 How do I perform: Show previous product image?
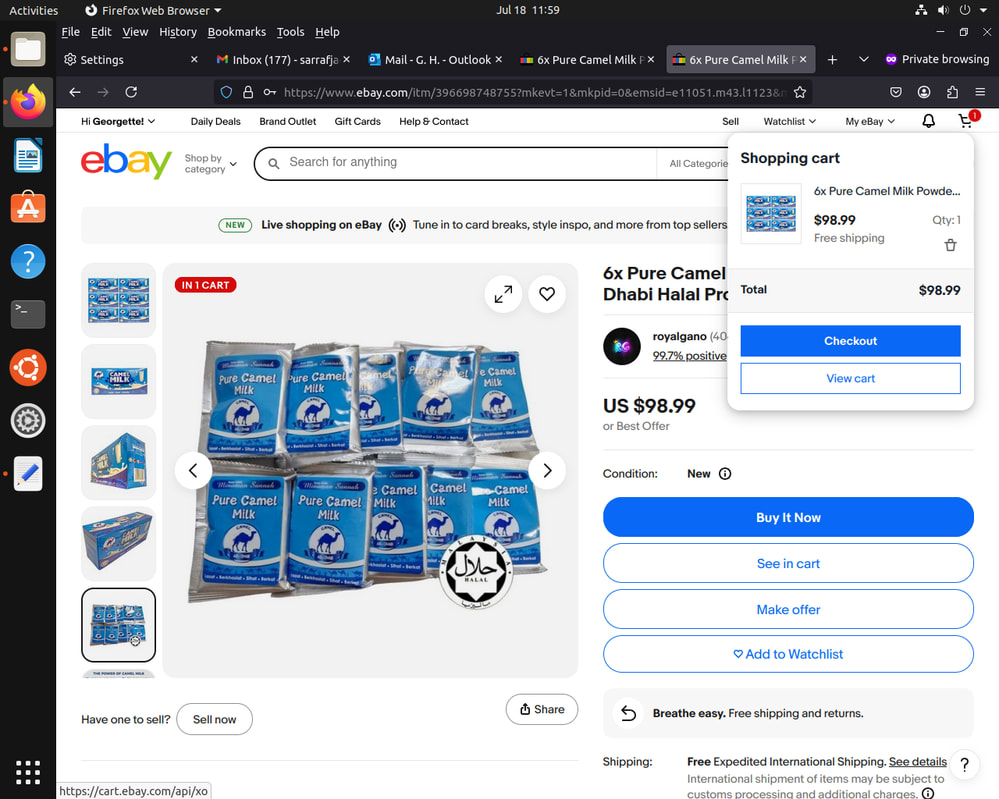(x=193, y=470)
